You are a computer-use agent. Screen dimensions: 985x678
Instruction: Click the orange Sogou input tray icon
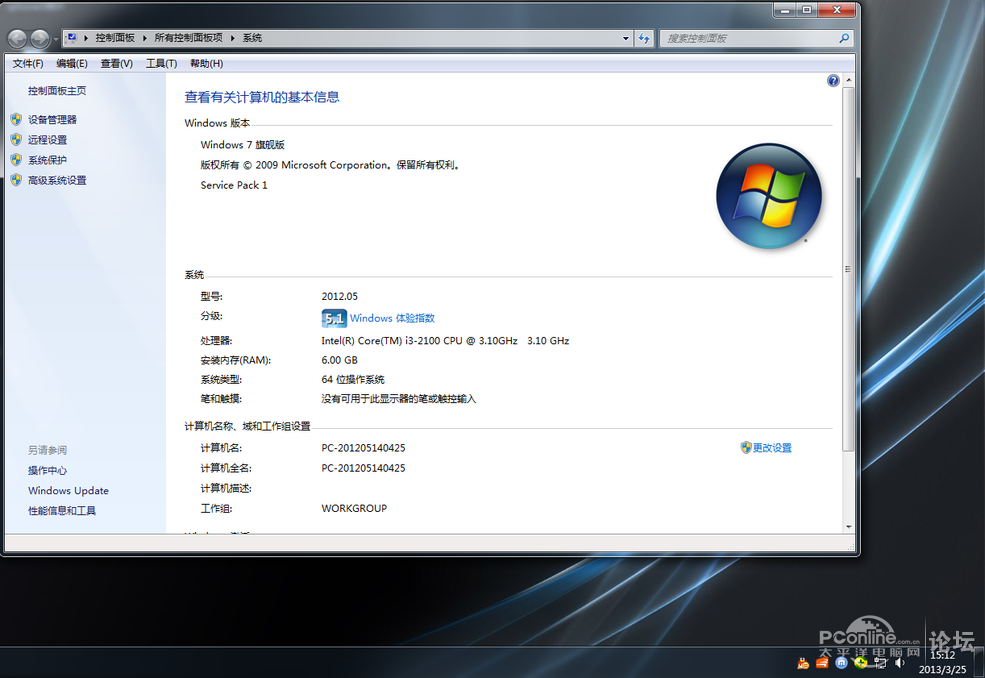tap(822, 663)
